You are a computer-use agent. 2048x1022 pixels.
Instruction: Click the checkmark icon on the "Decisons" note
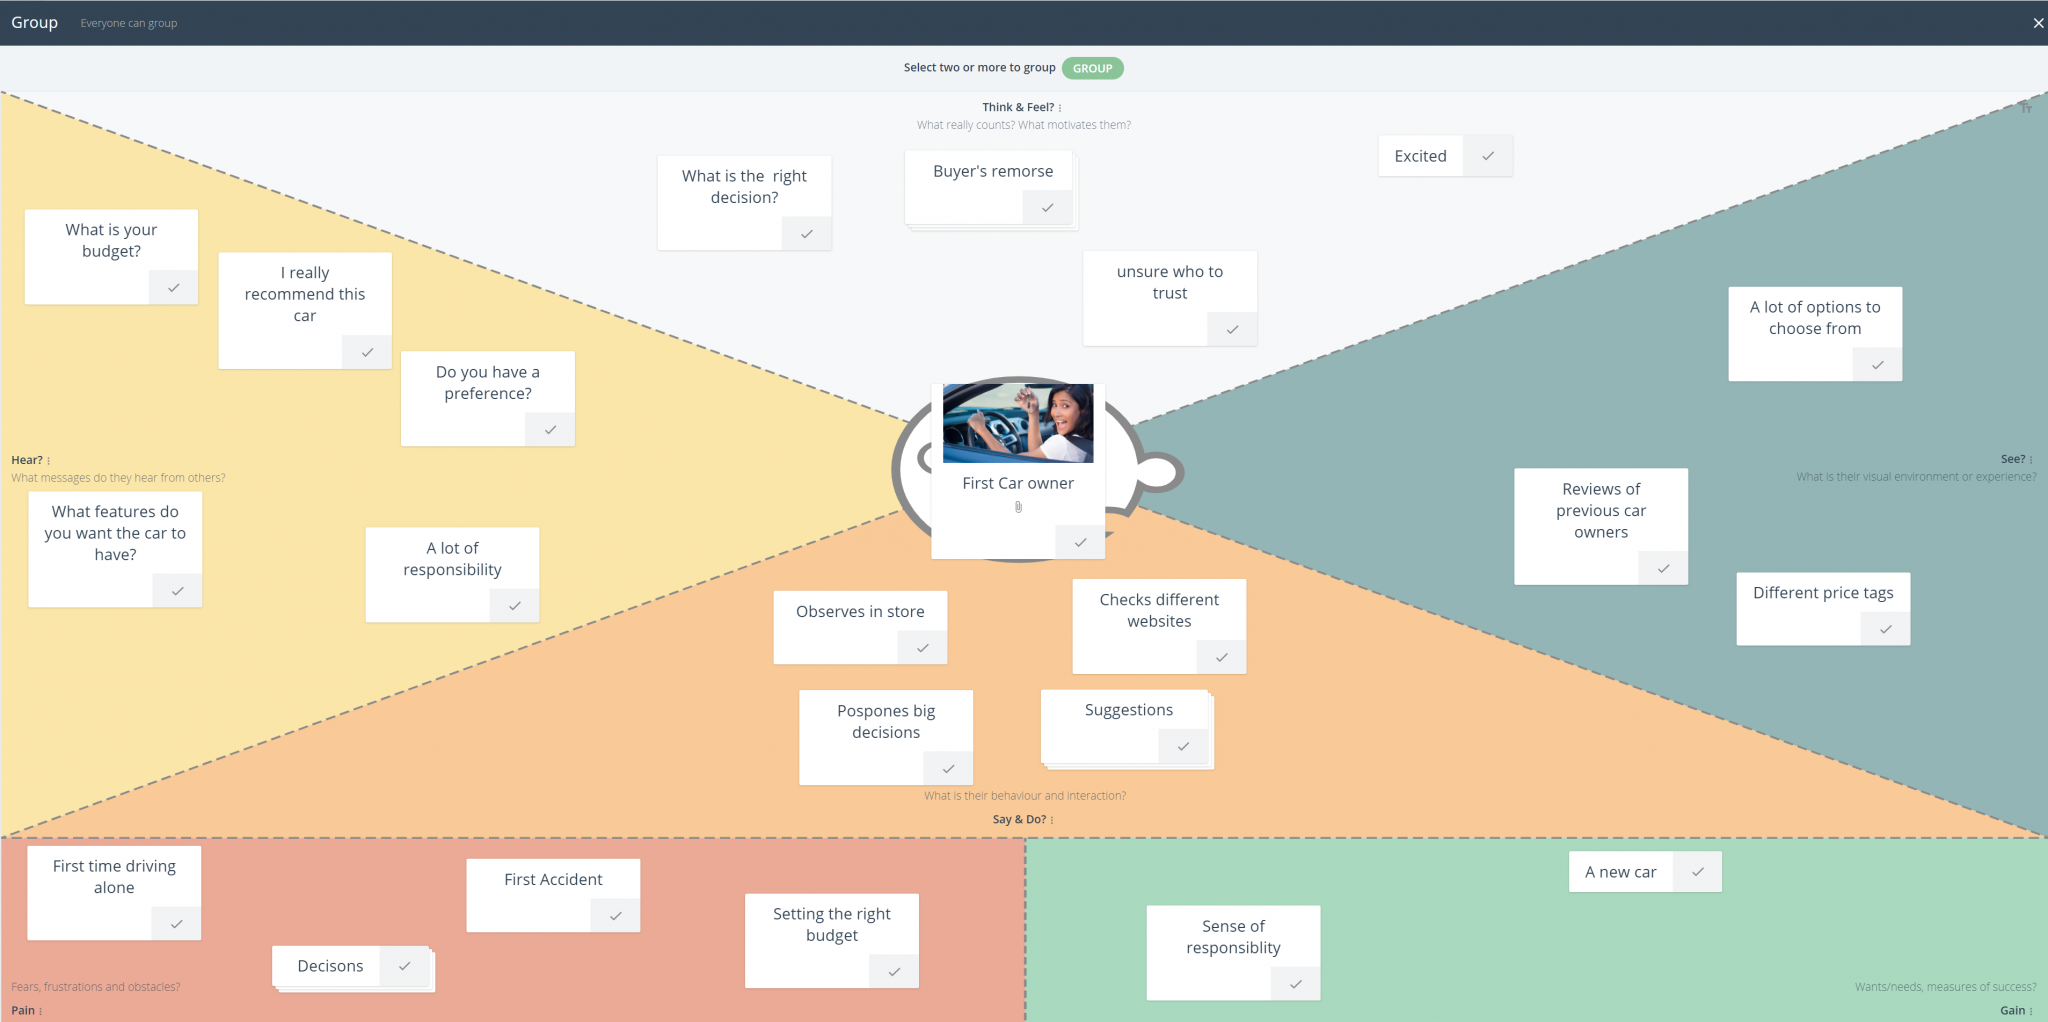pos(404,965)
